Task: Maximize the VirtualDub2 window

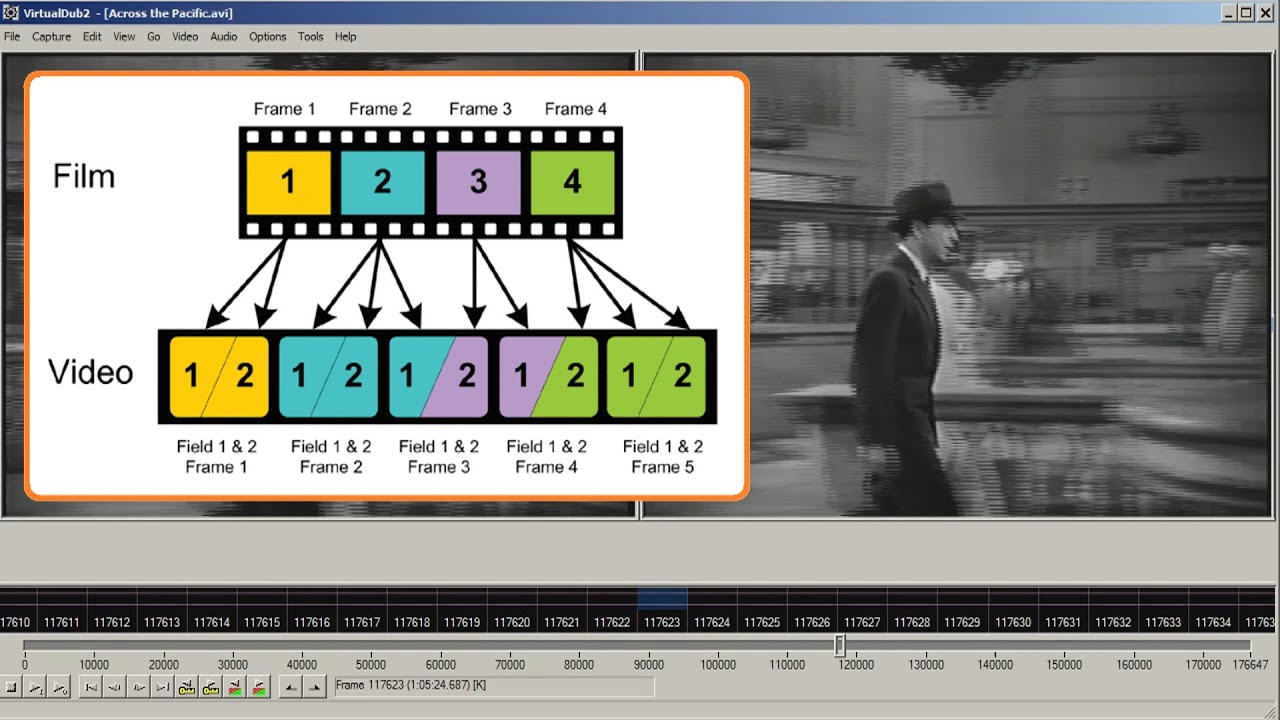Action: (1246, 13)
